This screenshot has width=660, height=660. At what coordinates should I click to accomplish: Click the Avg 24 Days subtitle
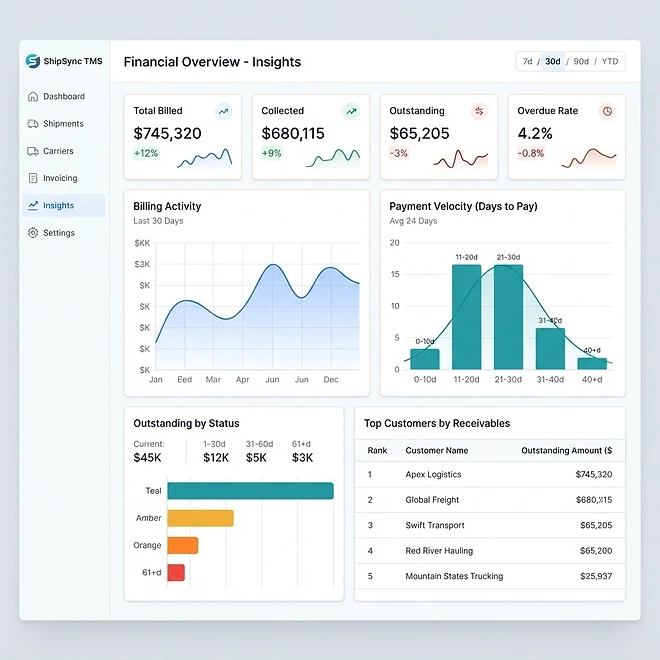click(413, 221)
